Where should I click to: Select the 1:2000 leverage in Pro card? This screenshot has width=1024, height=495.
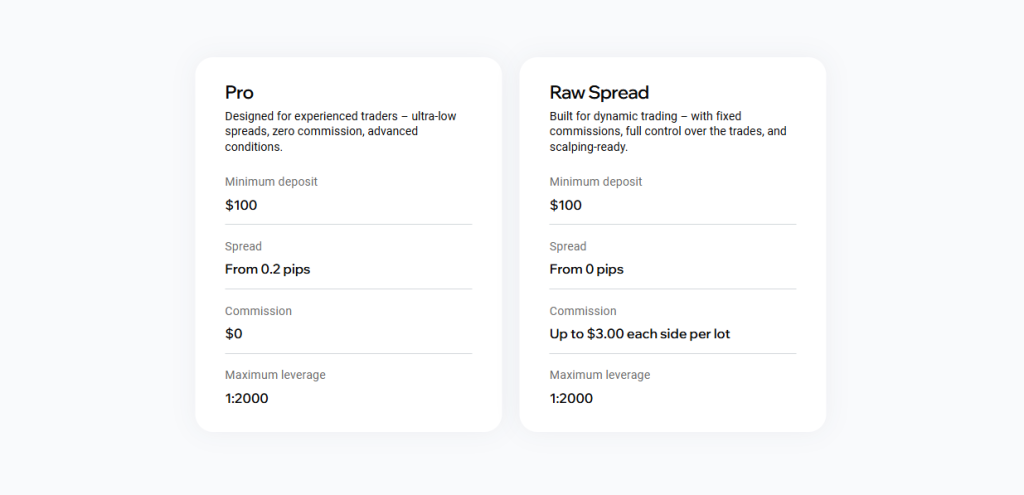pyautogui.click(x=246, y=398)
